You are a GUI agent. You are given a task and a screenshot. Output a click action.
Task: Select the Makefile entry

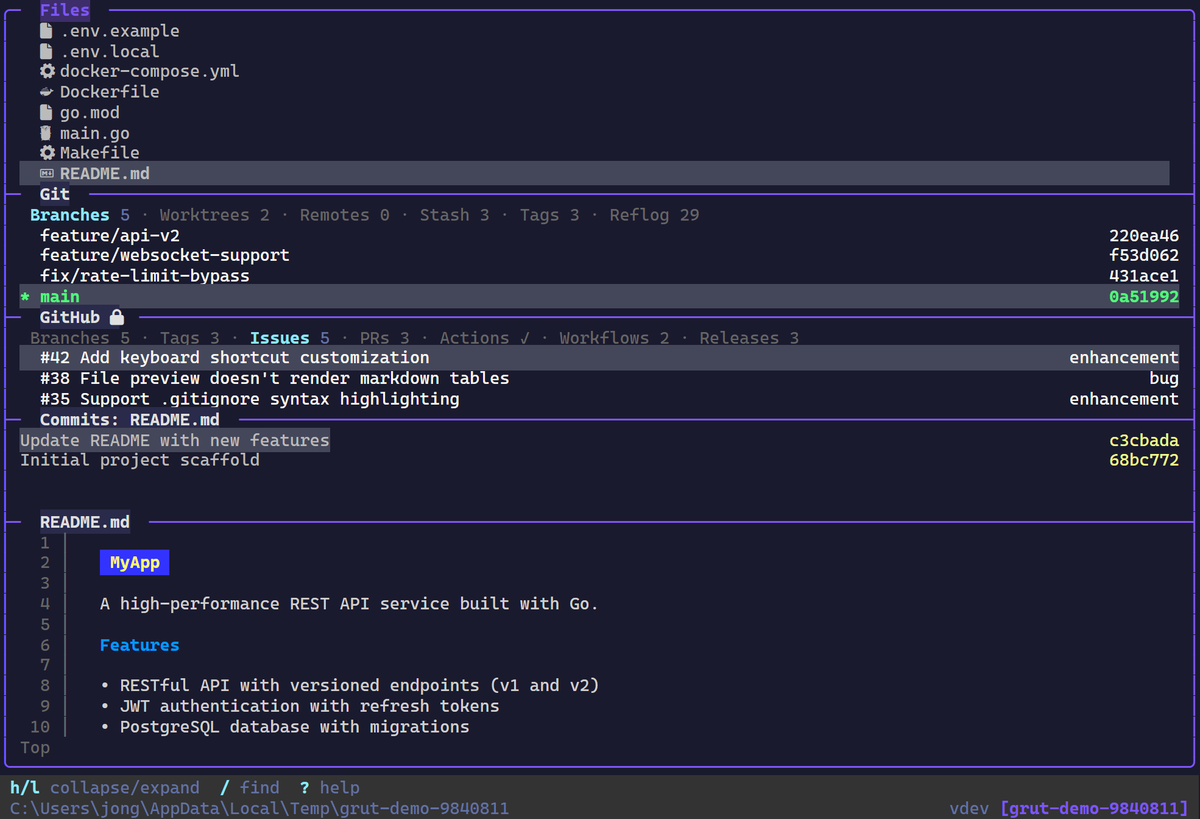[x=100, y=153]
